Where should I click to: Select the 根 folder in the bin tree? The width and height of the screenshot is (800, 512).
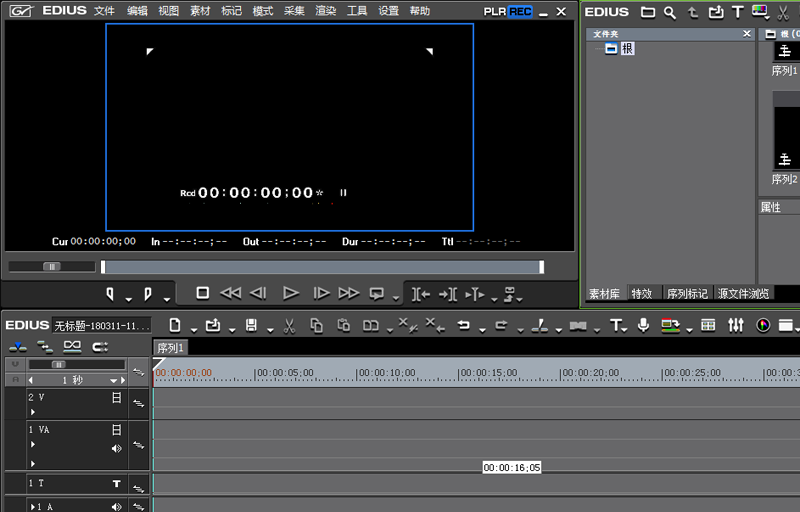point(627,48)
